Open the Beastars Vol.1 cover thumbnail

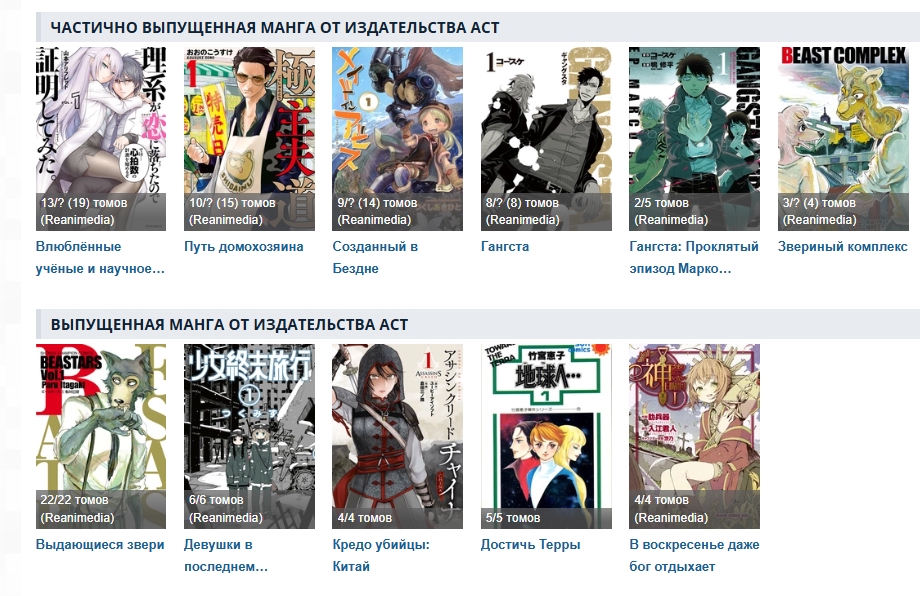click(101, 436)
